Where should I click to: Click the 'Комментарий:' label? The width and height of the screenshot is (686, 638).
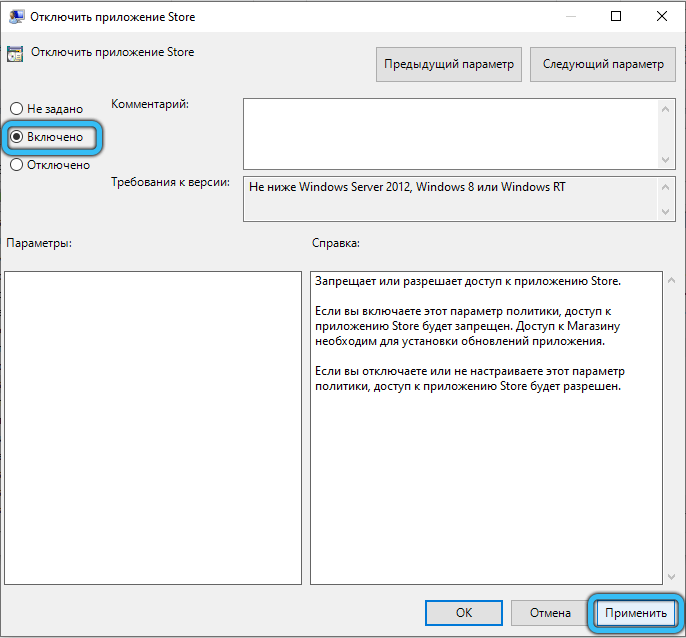coord(150,104)
